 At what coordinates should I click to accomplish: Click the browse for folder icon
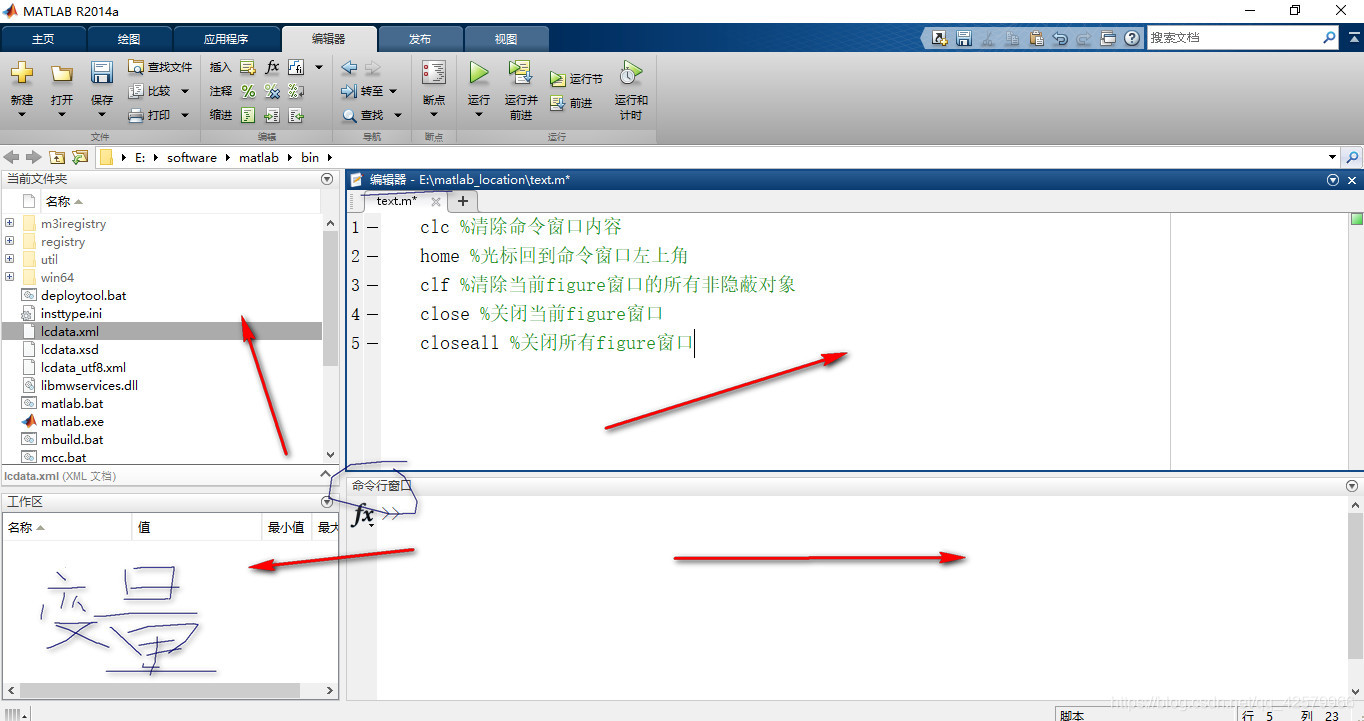[x=80, y=158]
